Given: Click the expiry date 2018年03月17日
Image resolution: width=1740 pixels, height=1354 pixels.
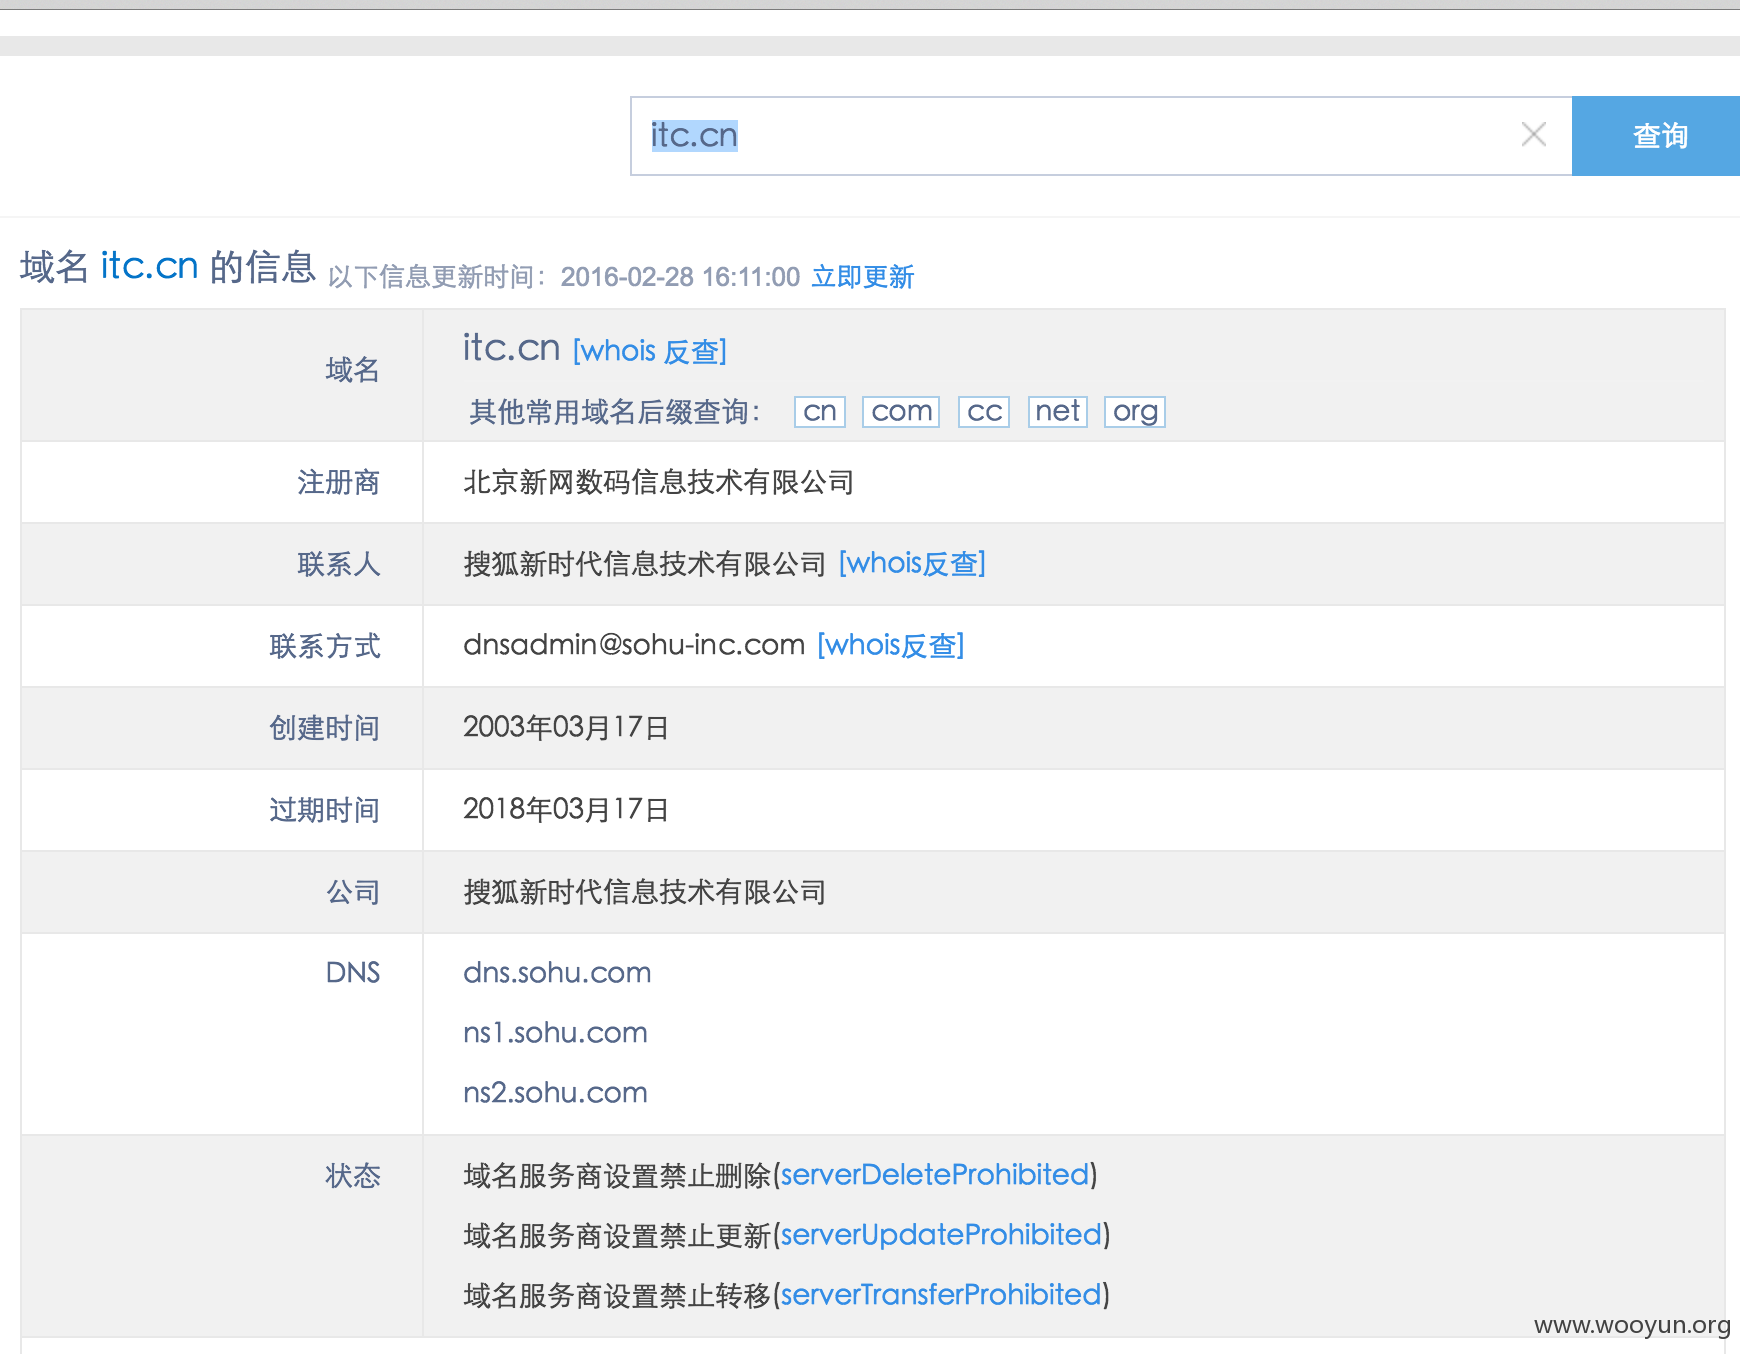Looking at the screenshot, I should (566, 809).
